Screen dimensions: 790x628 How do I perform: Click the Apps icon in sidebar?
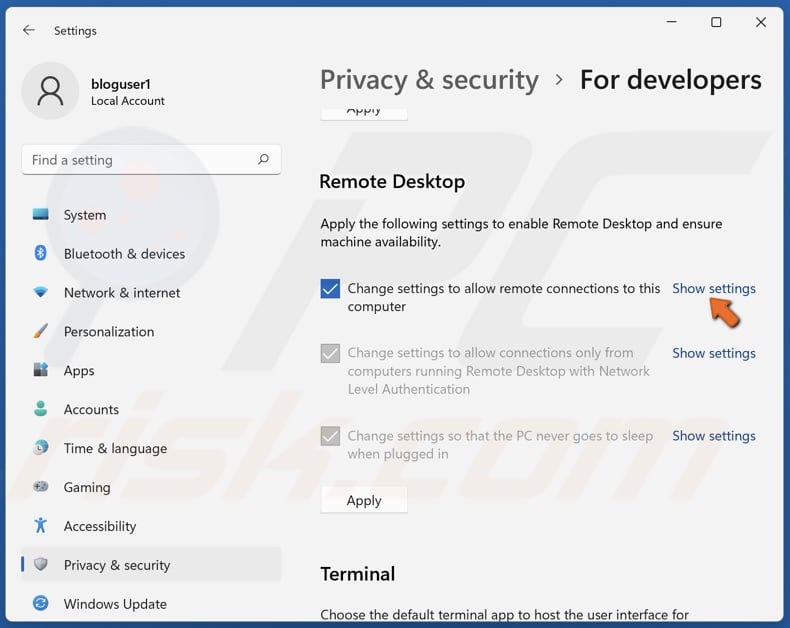click(x=41, y=371)
